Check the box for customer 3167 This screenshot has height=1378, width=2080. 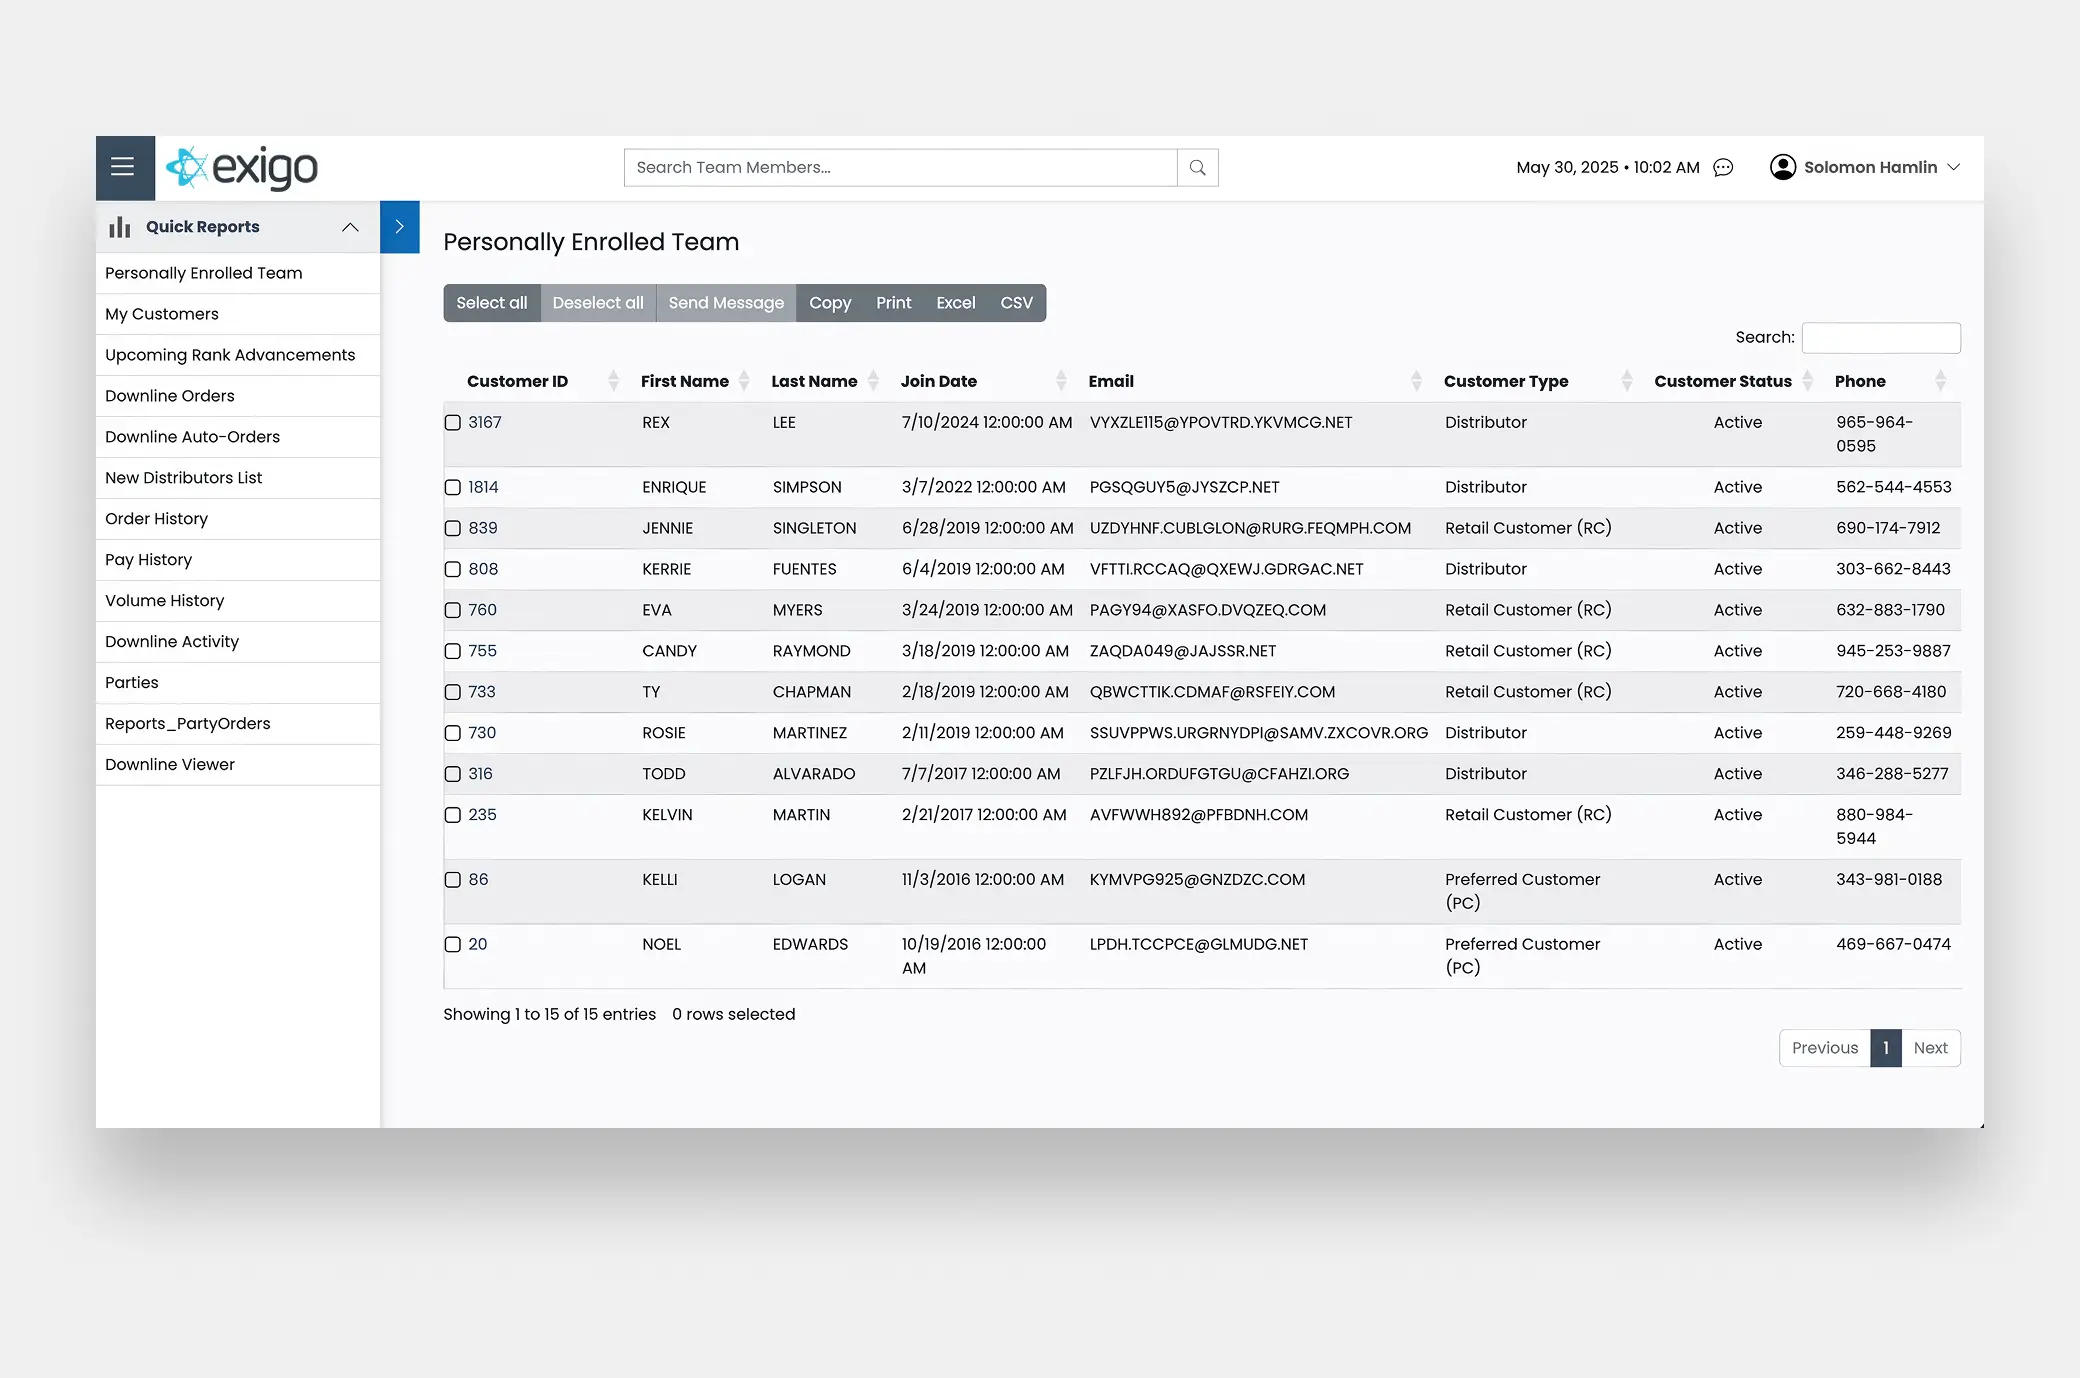click(x=453, y=423)
